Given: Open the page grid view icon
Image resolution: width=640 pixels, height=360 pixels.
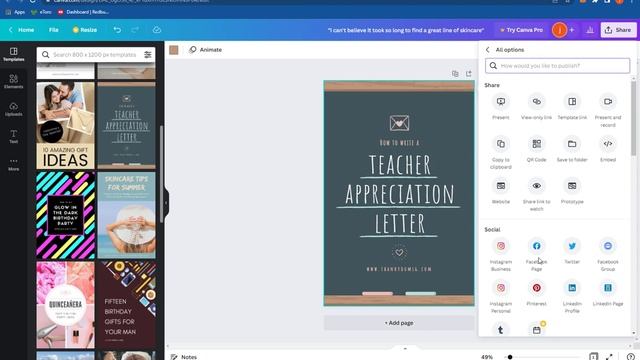Looking at the screenshot, I should (593, 357).
